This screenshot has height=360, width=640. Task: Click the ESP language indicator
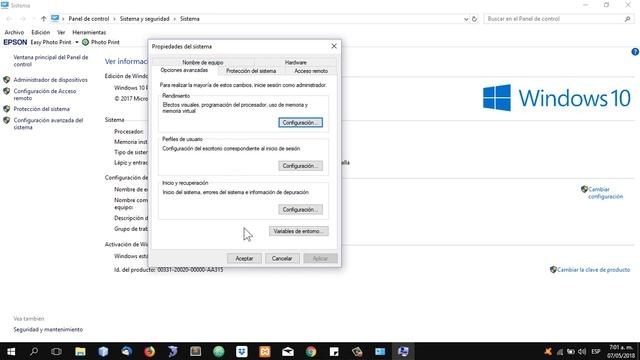point(596,351)
